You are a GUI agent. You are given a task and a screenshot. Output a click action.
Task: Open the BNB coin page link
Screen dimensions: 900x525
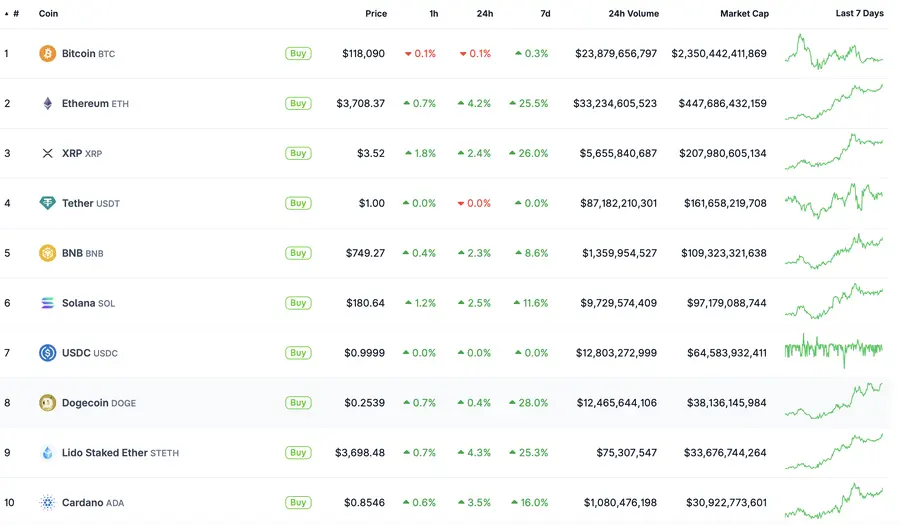coord(83,253)
